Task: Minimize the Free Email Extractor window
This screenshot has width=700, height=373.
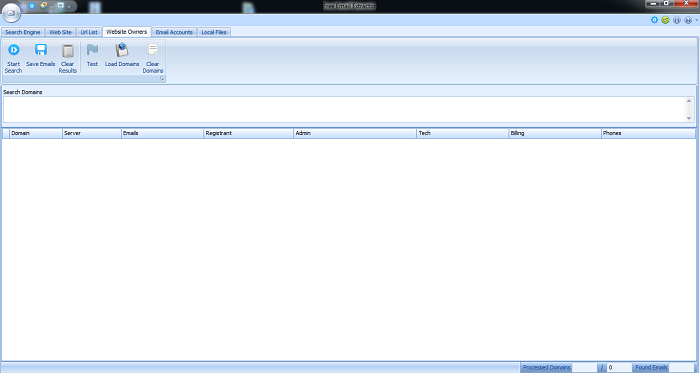Action: click(653, 4)
